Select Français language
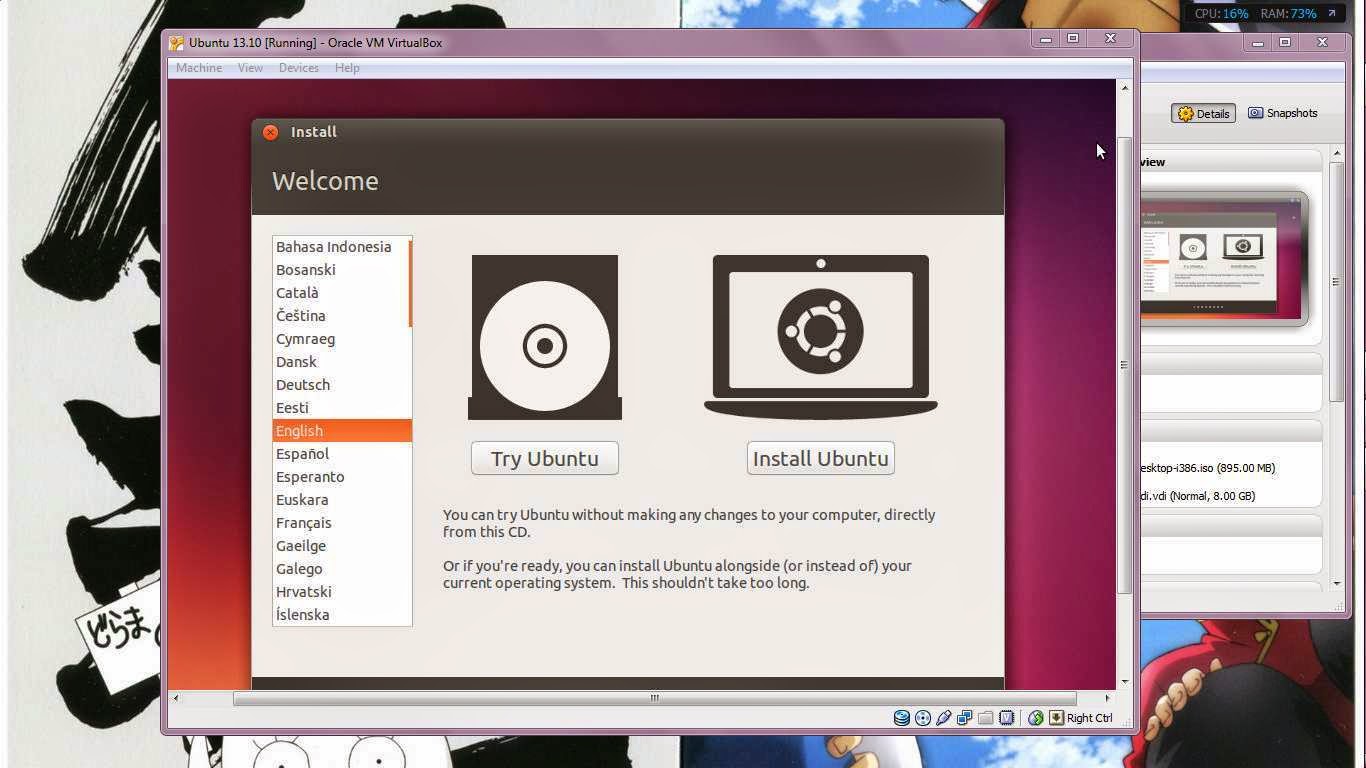Screen dimensions: 1366x768 [341, 523]
